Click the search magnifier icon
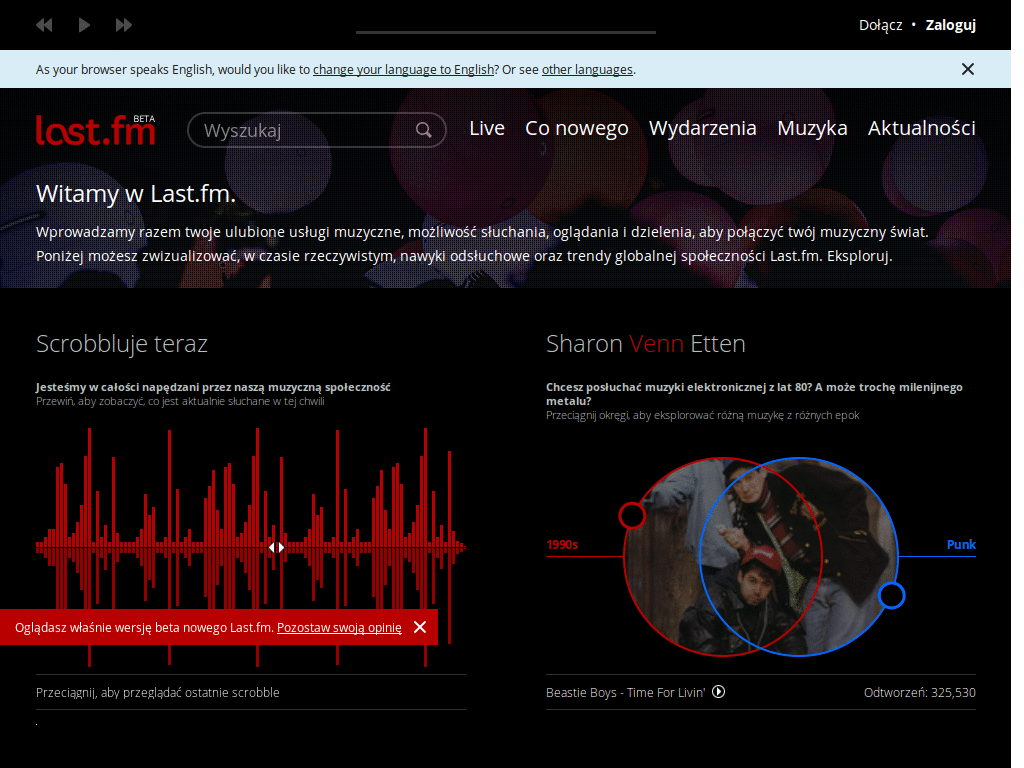 click(424, 130)
